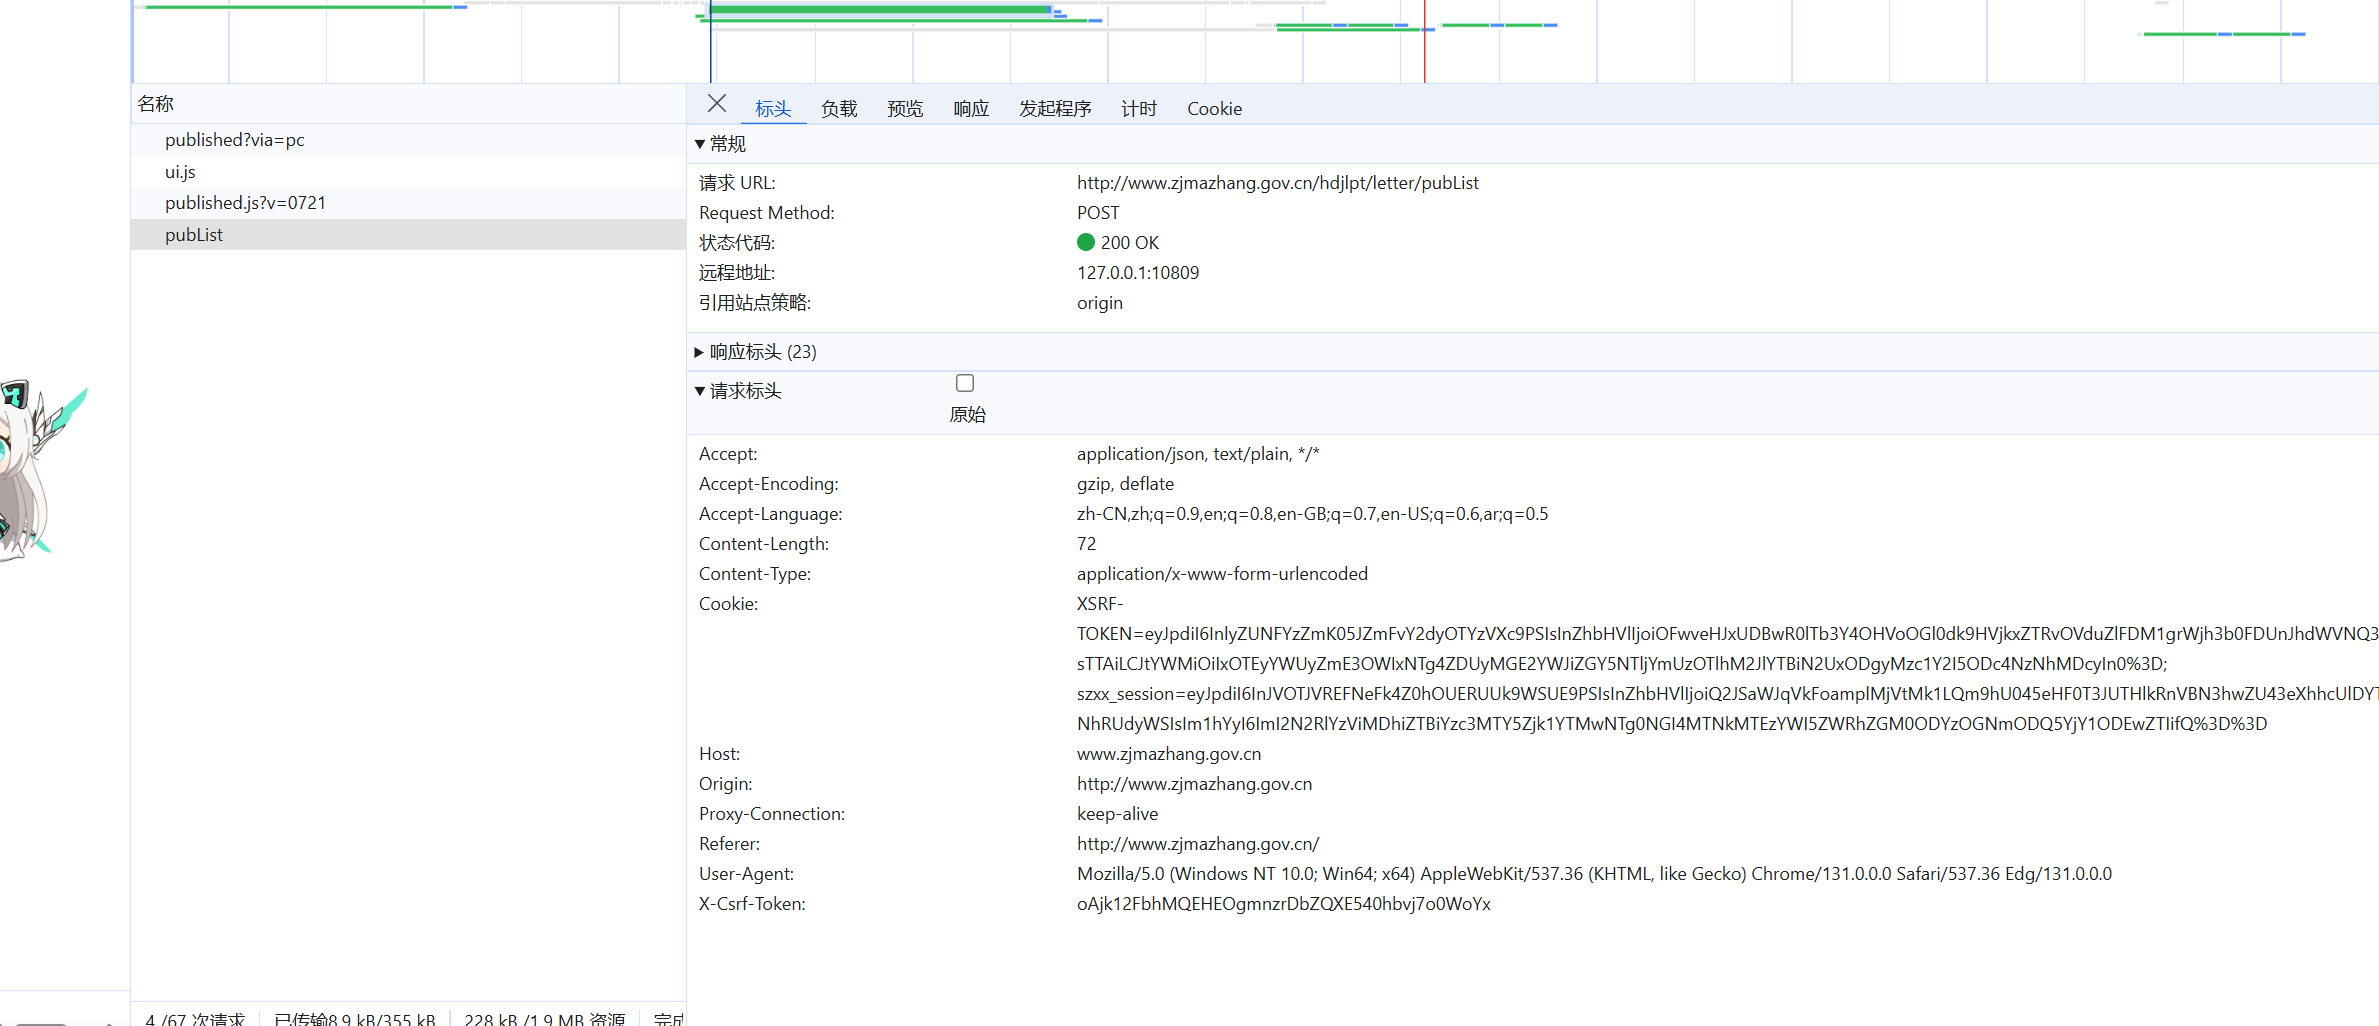Click the Accept-Language header value

click(1312, 514)
